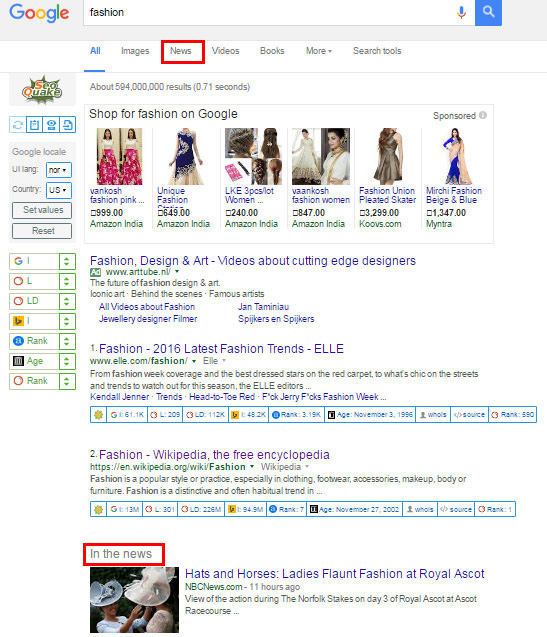This screenshot has height=637, width=547.
Task: Toggle the sort arrows for Age
Action: (x=67, y=361)
